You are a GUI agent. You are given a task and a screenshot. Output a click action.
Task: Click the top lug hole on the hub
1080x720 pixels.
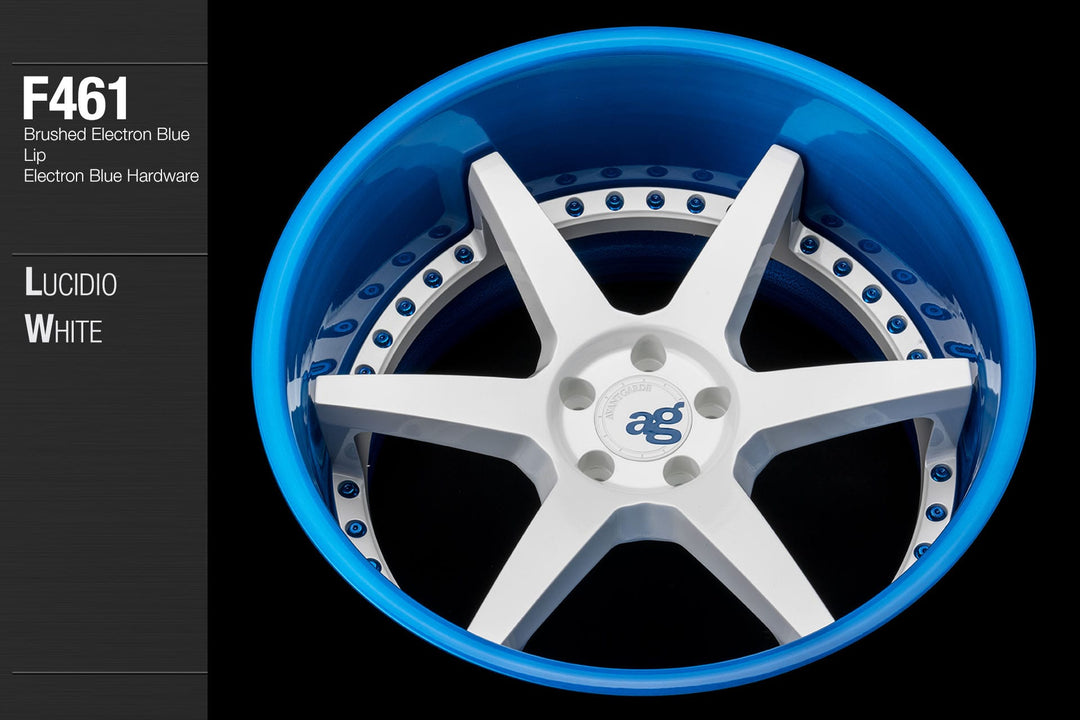click(x=648, y=353)
